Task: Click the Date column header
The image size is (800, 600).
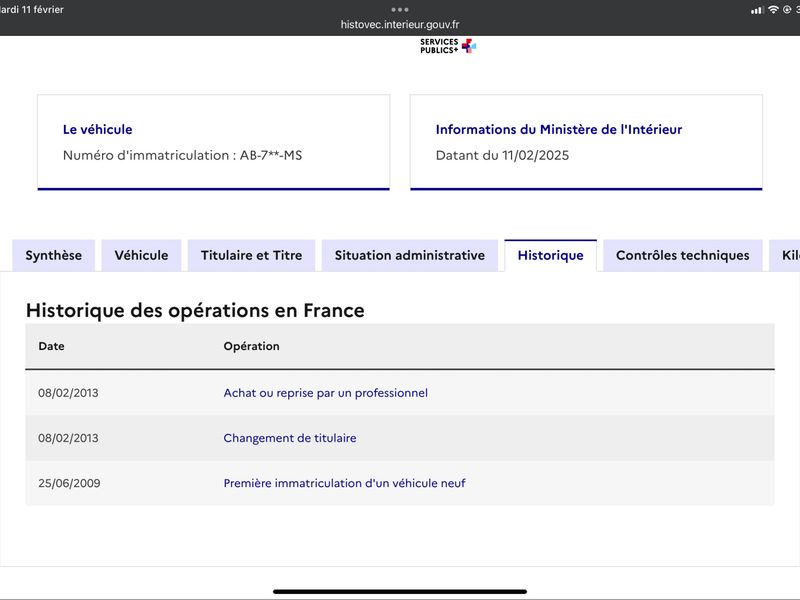Action: tap(52, 346)
